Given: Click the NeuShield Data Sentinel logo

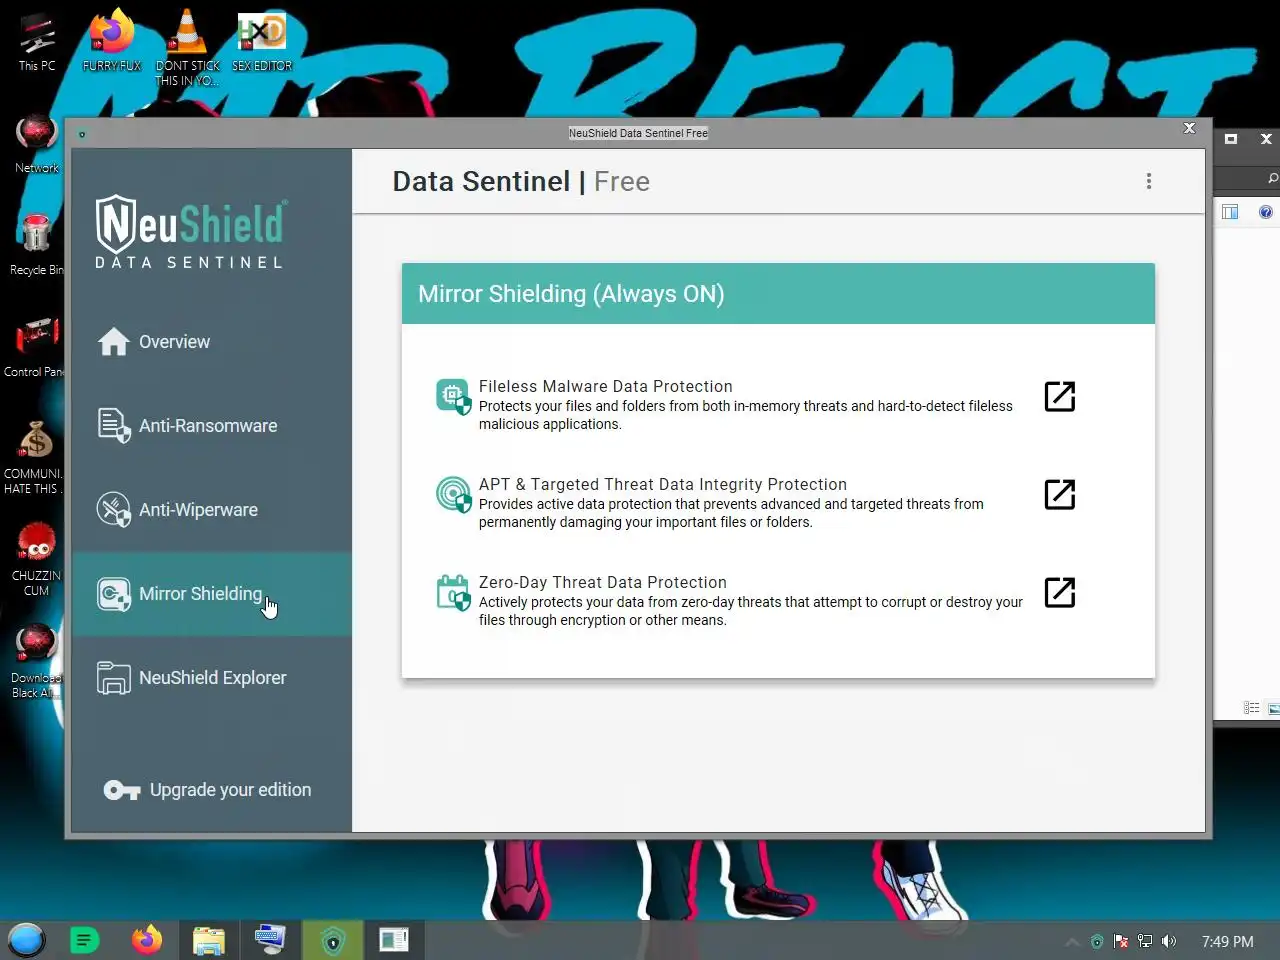Looking at the screenshot, I should pyautogui.click(x=190, y=232).
